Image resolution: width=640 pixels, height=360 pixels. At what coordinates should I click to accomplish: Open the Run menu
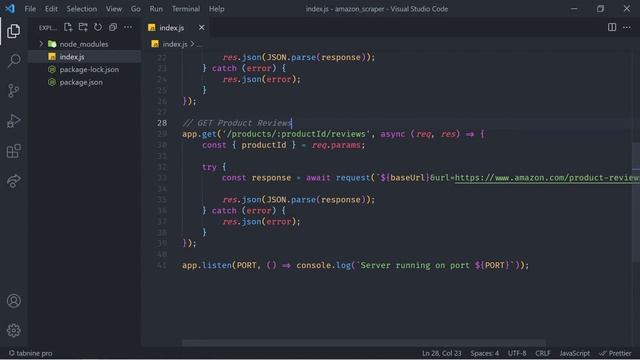click(x=156, y=9)
